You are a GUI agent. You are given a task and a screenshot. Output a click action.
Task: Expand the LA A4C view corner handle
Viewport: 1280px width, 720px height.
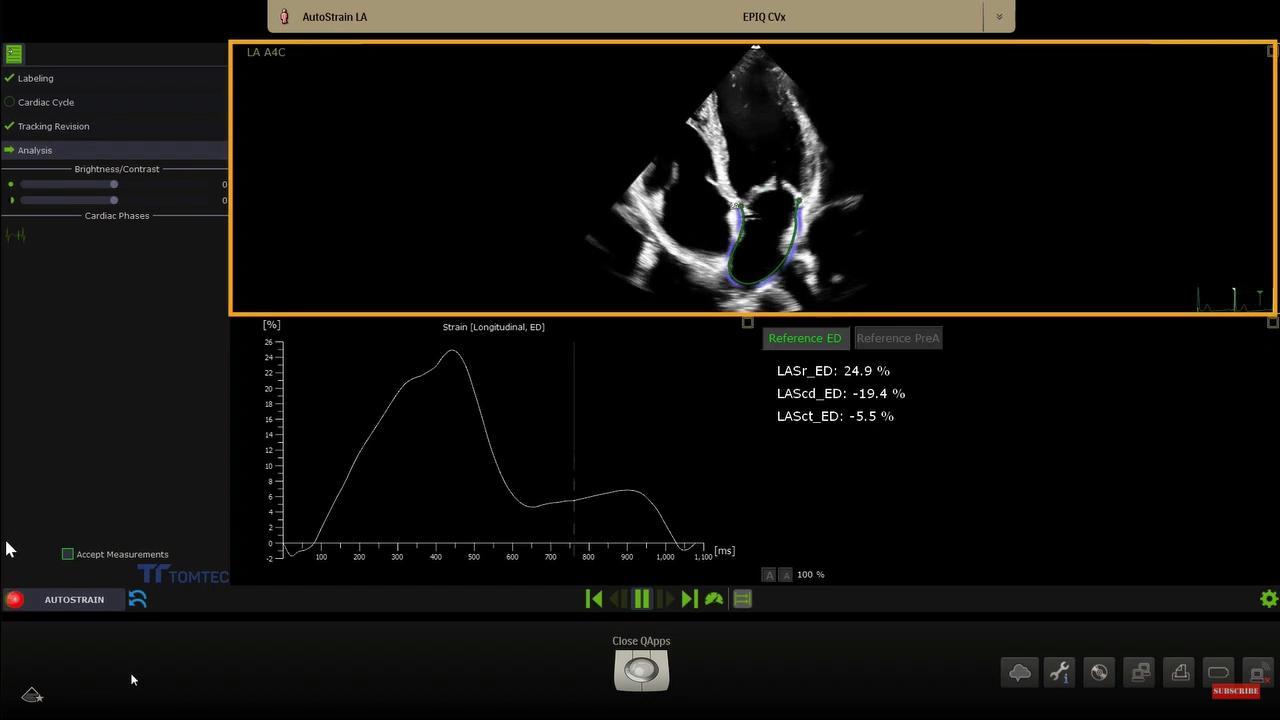click(1272, 51)
